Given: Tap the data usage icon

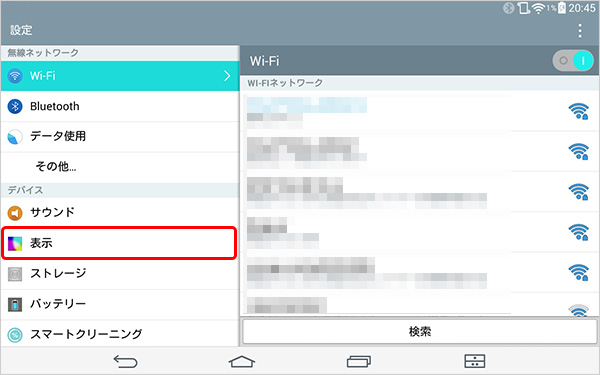Looking at the screenshot, I should click(15, 137).
